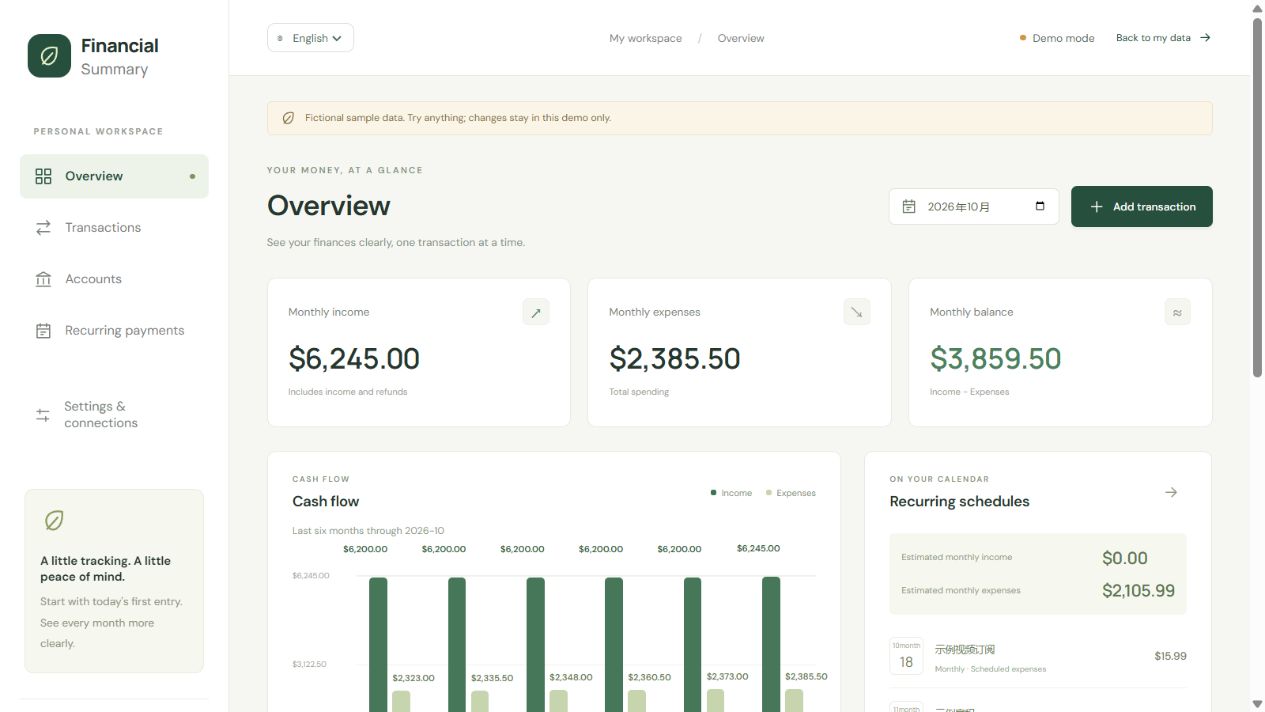The width and height of the screenshot is (1265, 712).
Task: Click scrollbar down arrow
Action: coord(1257,705)
